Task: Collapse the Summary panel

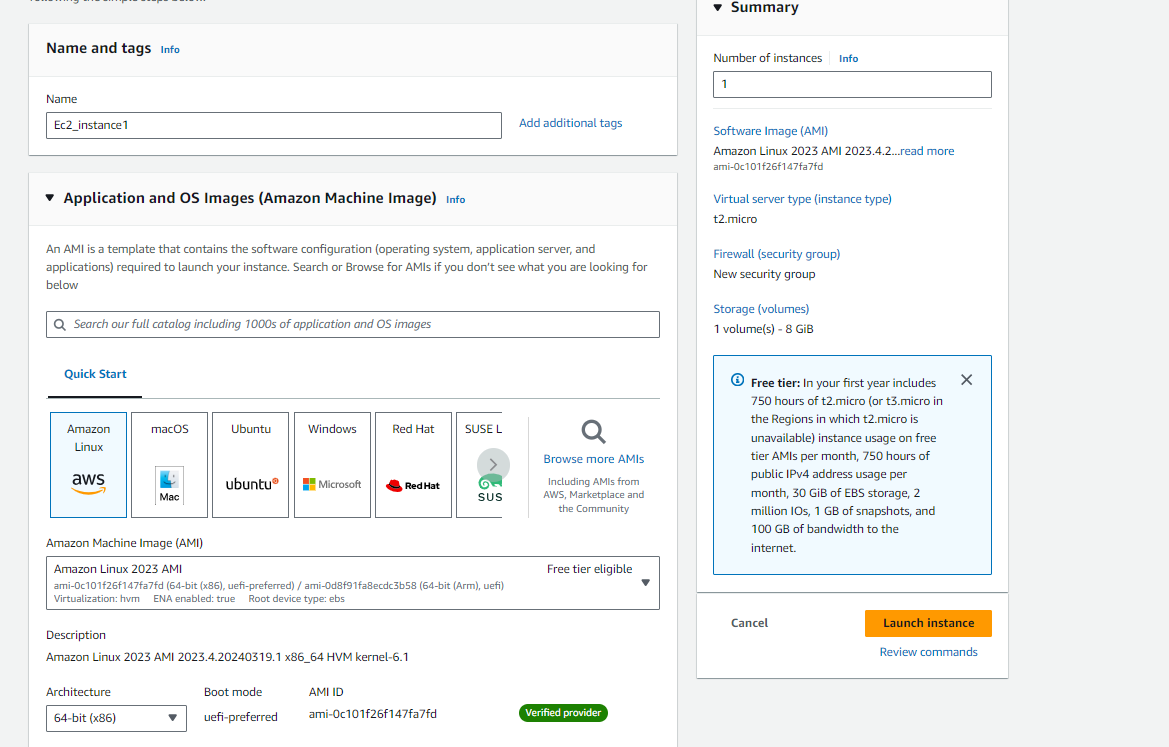Action: (x=717, y=7)
